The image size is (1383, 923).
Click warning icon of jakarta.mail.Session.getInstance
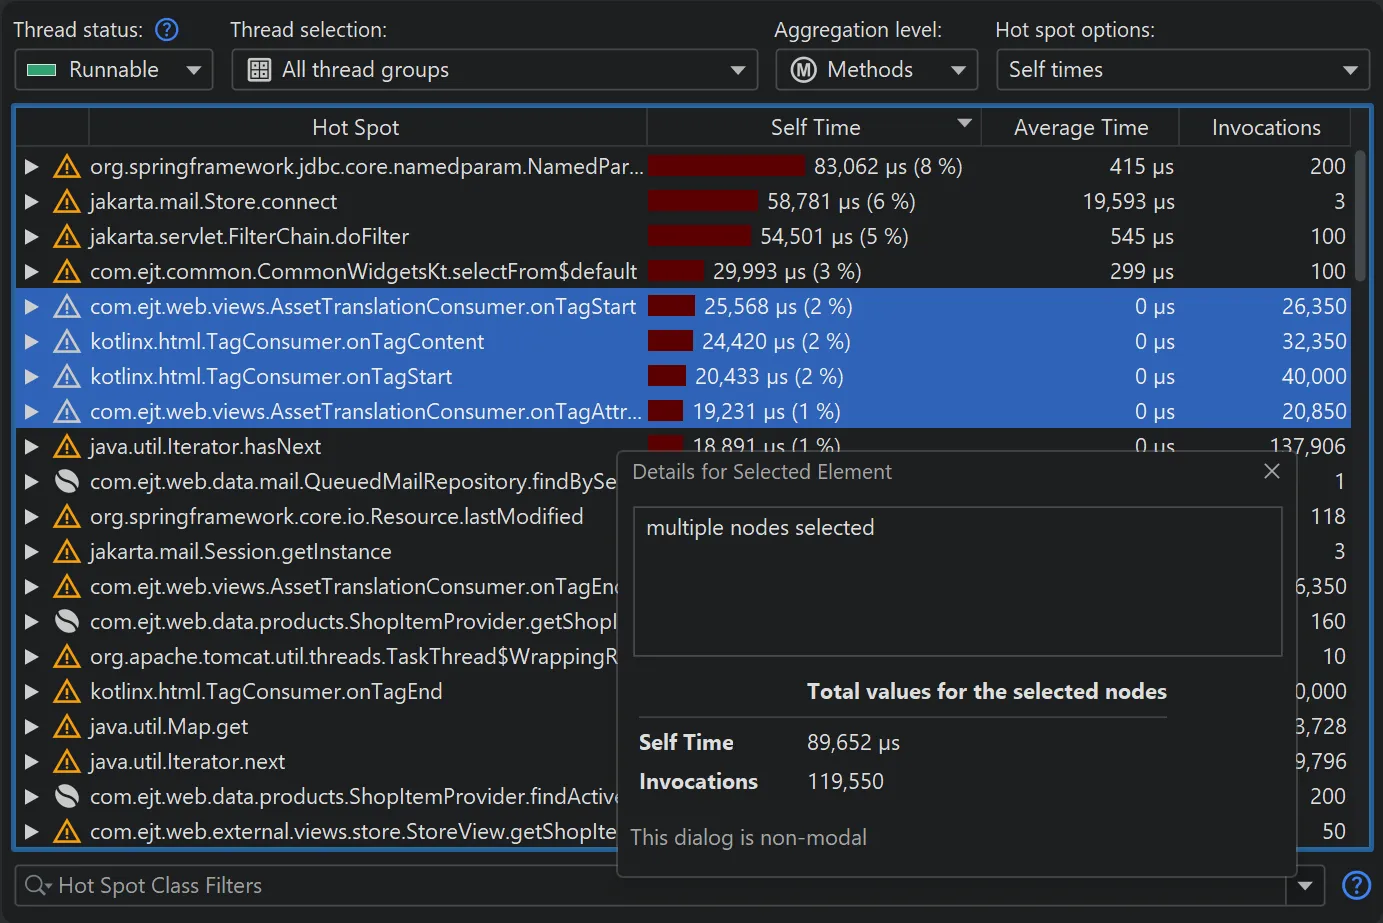coord(67,551)
